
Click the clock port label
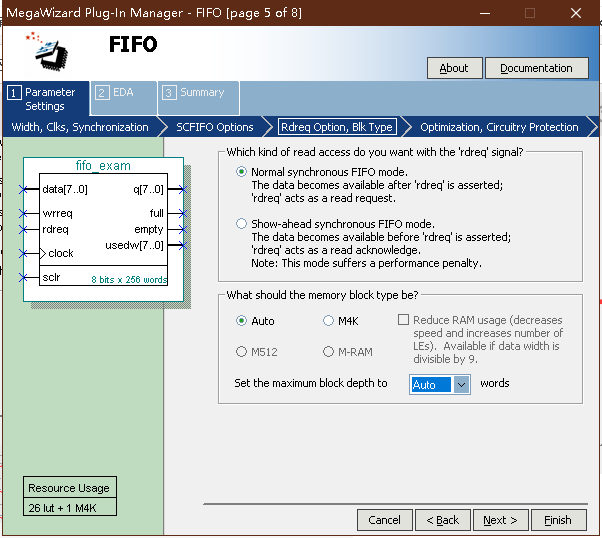coord(61,253)
